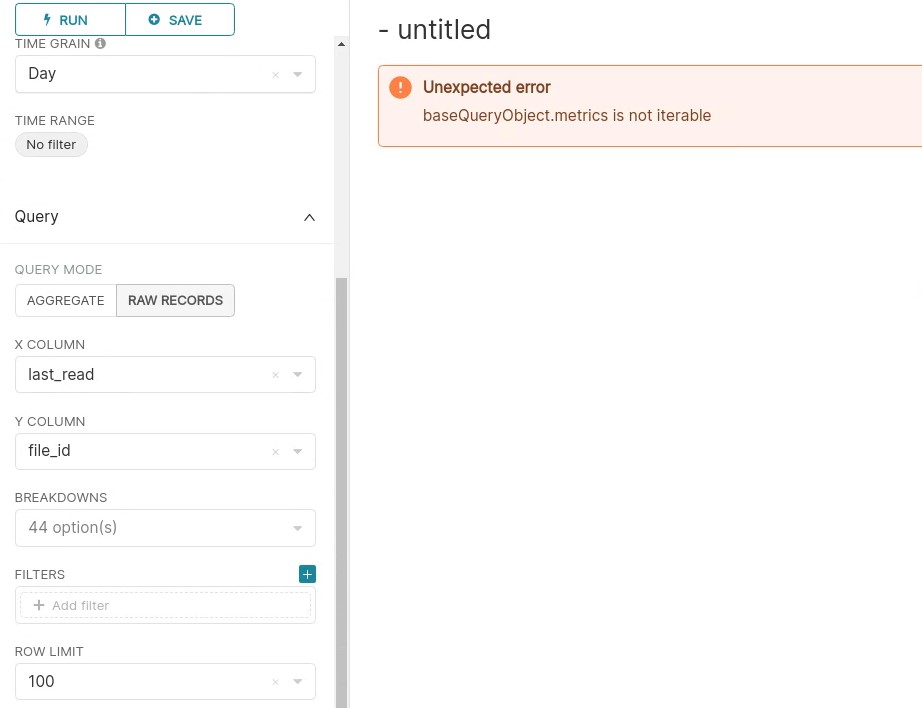The image size is (922, 708).
Task: Switch to AGGREGATE query mode
Action: point(65,300)
